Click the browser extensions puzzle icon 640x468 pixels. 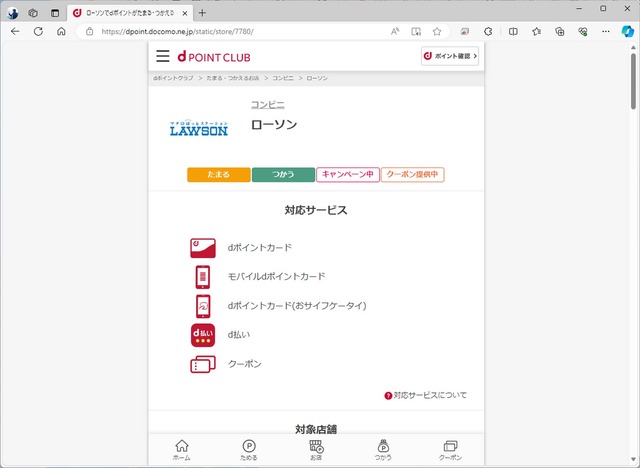pyautogui.click(x=488, y=31)
